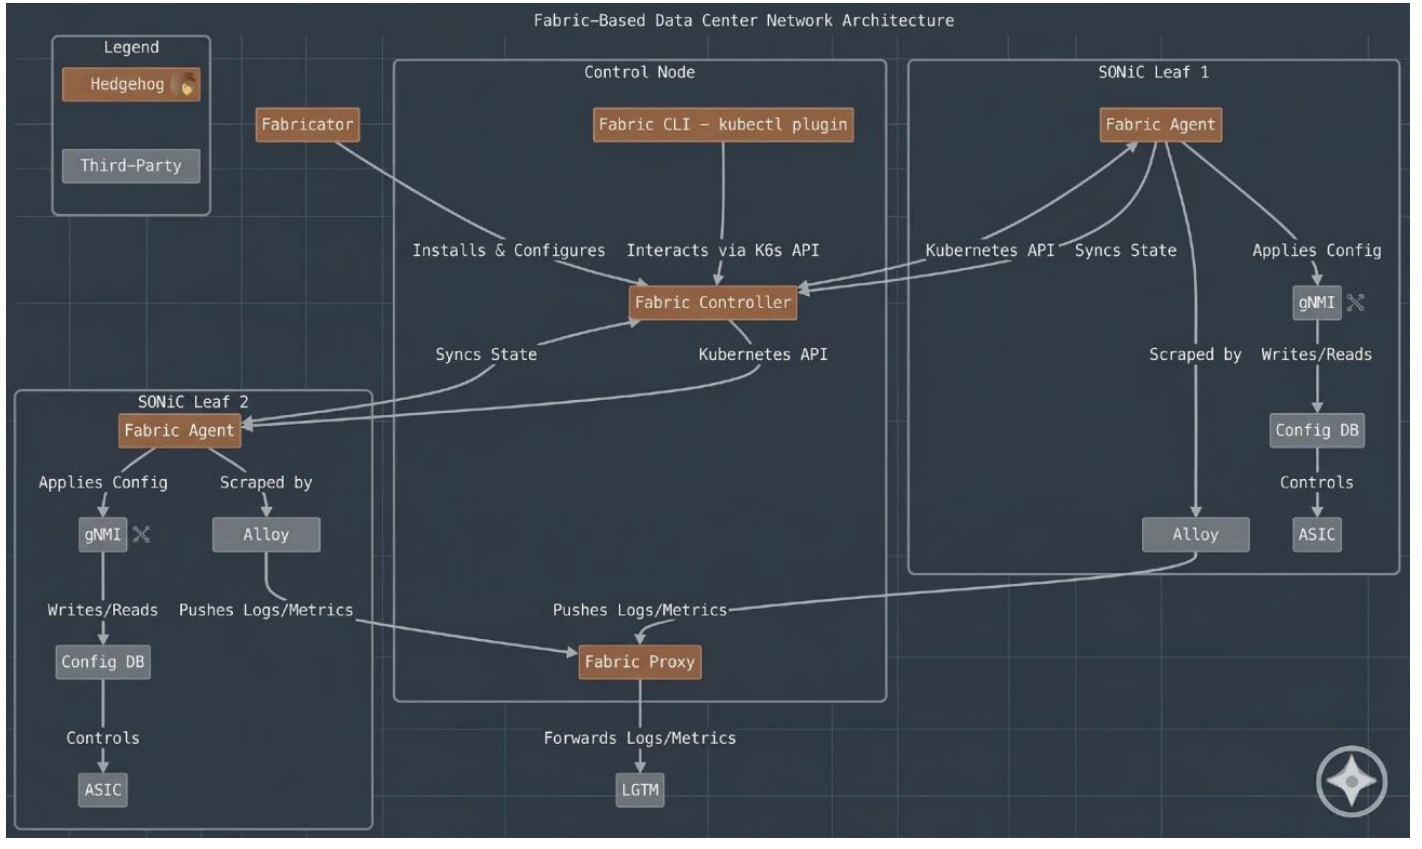Click the 'SONiC Leaf 1' group title
The image size is (1422, 849).
pyautogui.click(x=1154, y=72)
